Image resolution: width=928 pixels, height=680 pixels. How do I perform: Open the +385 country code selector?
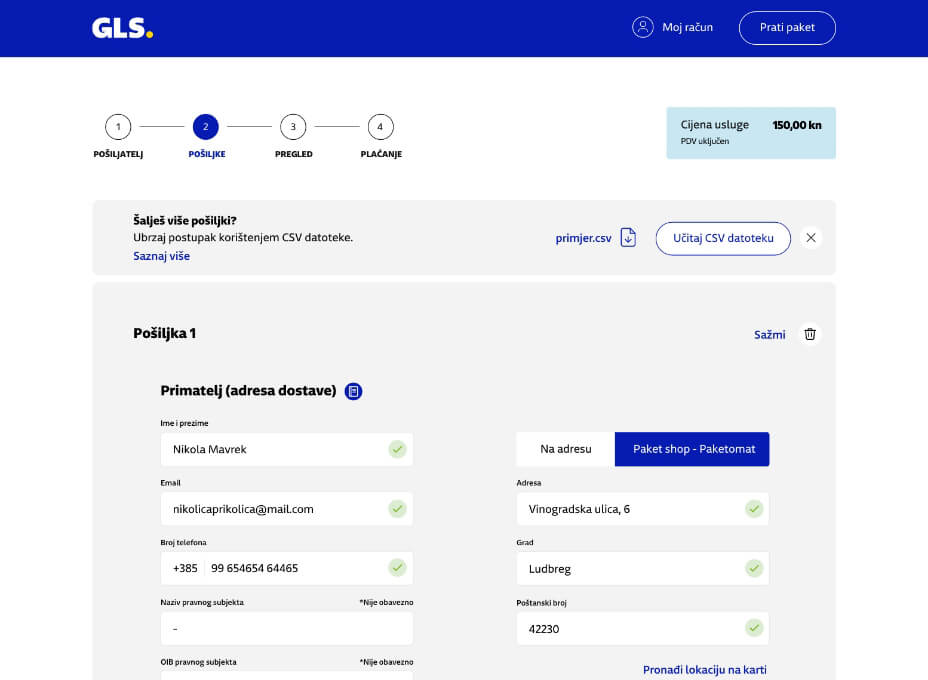[x=185, y=568]
